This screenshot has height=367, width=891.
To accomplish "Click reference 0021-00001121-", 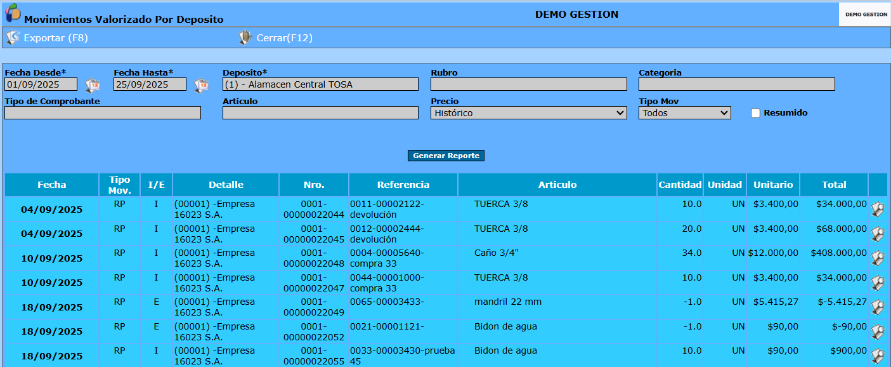I will coord(387,327).
